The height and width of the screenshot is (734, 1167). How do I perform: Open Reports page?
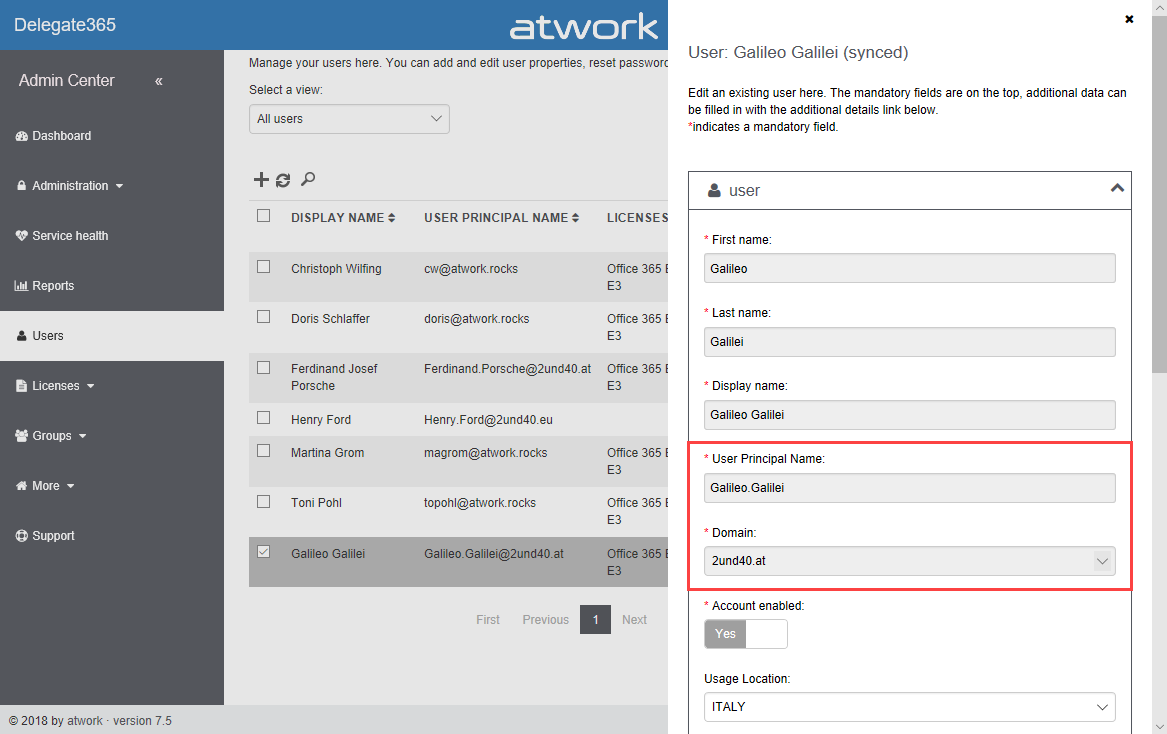click(x=44, y=285)
